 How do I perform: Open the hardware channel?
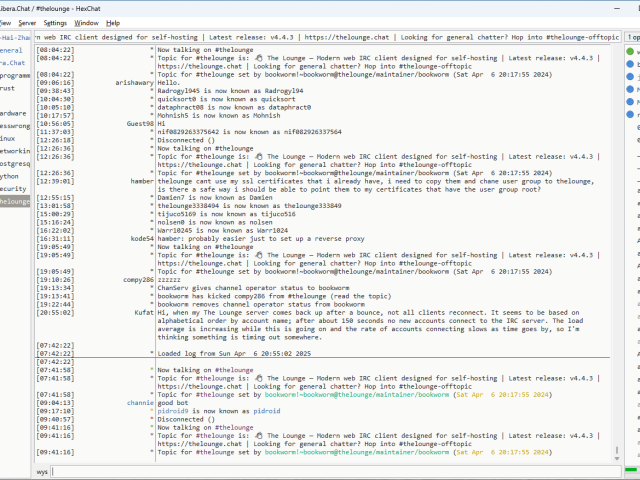[x=13, y=113]
